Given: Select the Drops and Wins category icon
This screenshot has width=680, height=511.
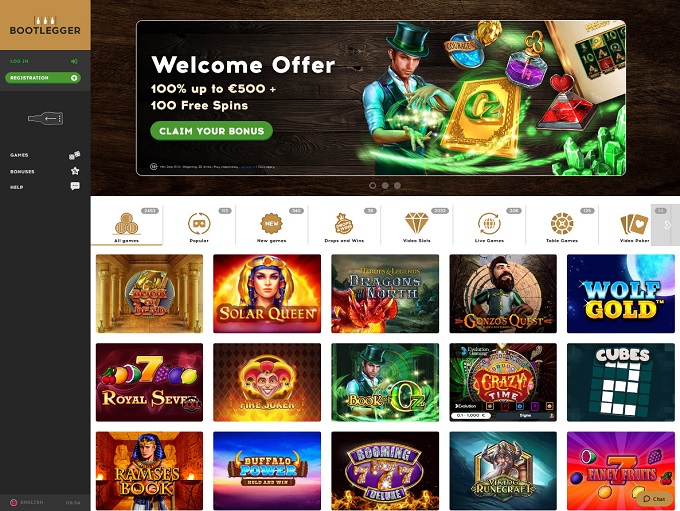Looking at the screenshot, I should click(344, 224).
